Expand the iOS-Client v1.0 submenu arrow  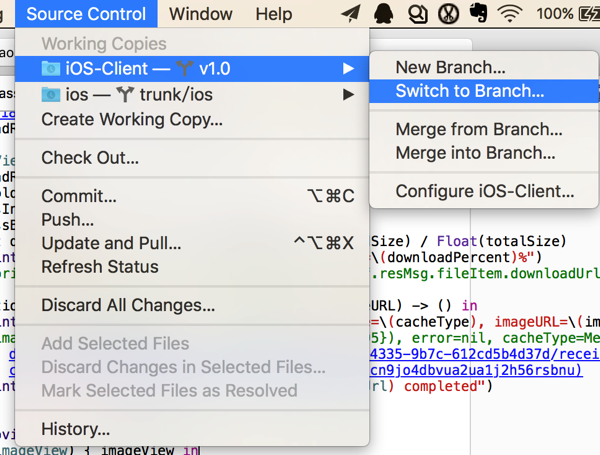coord(348,69)
